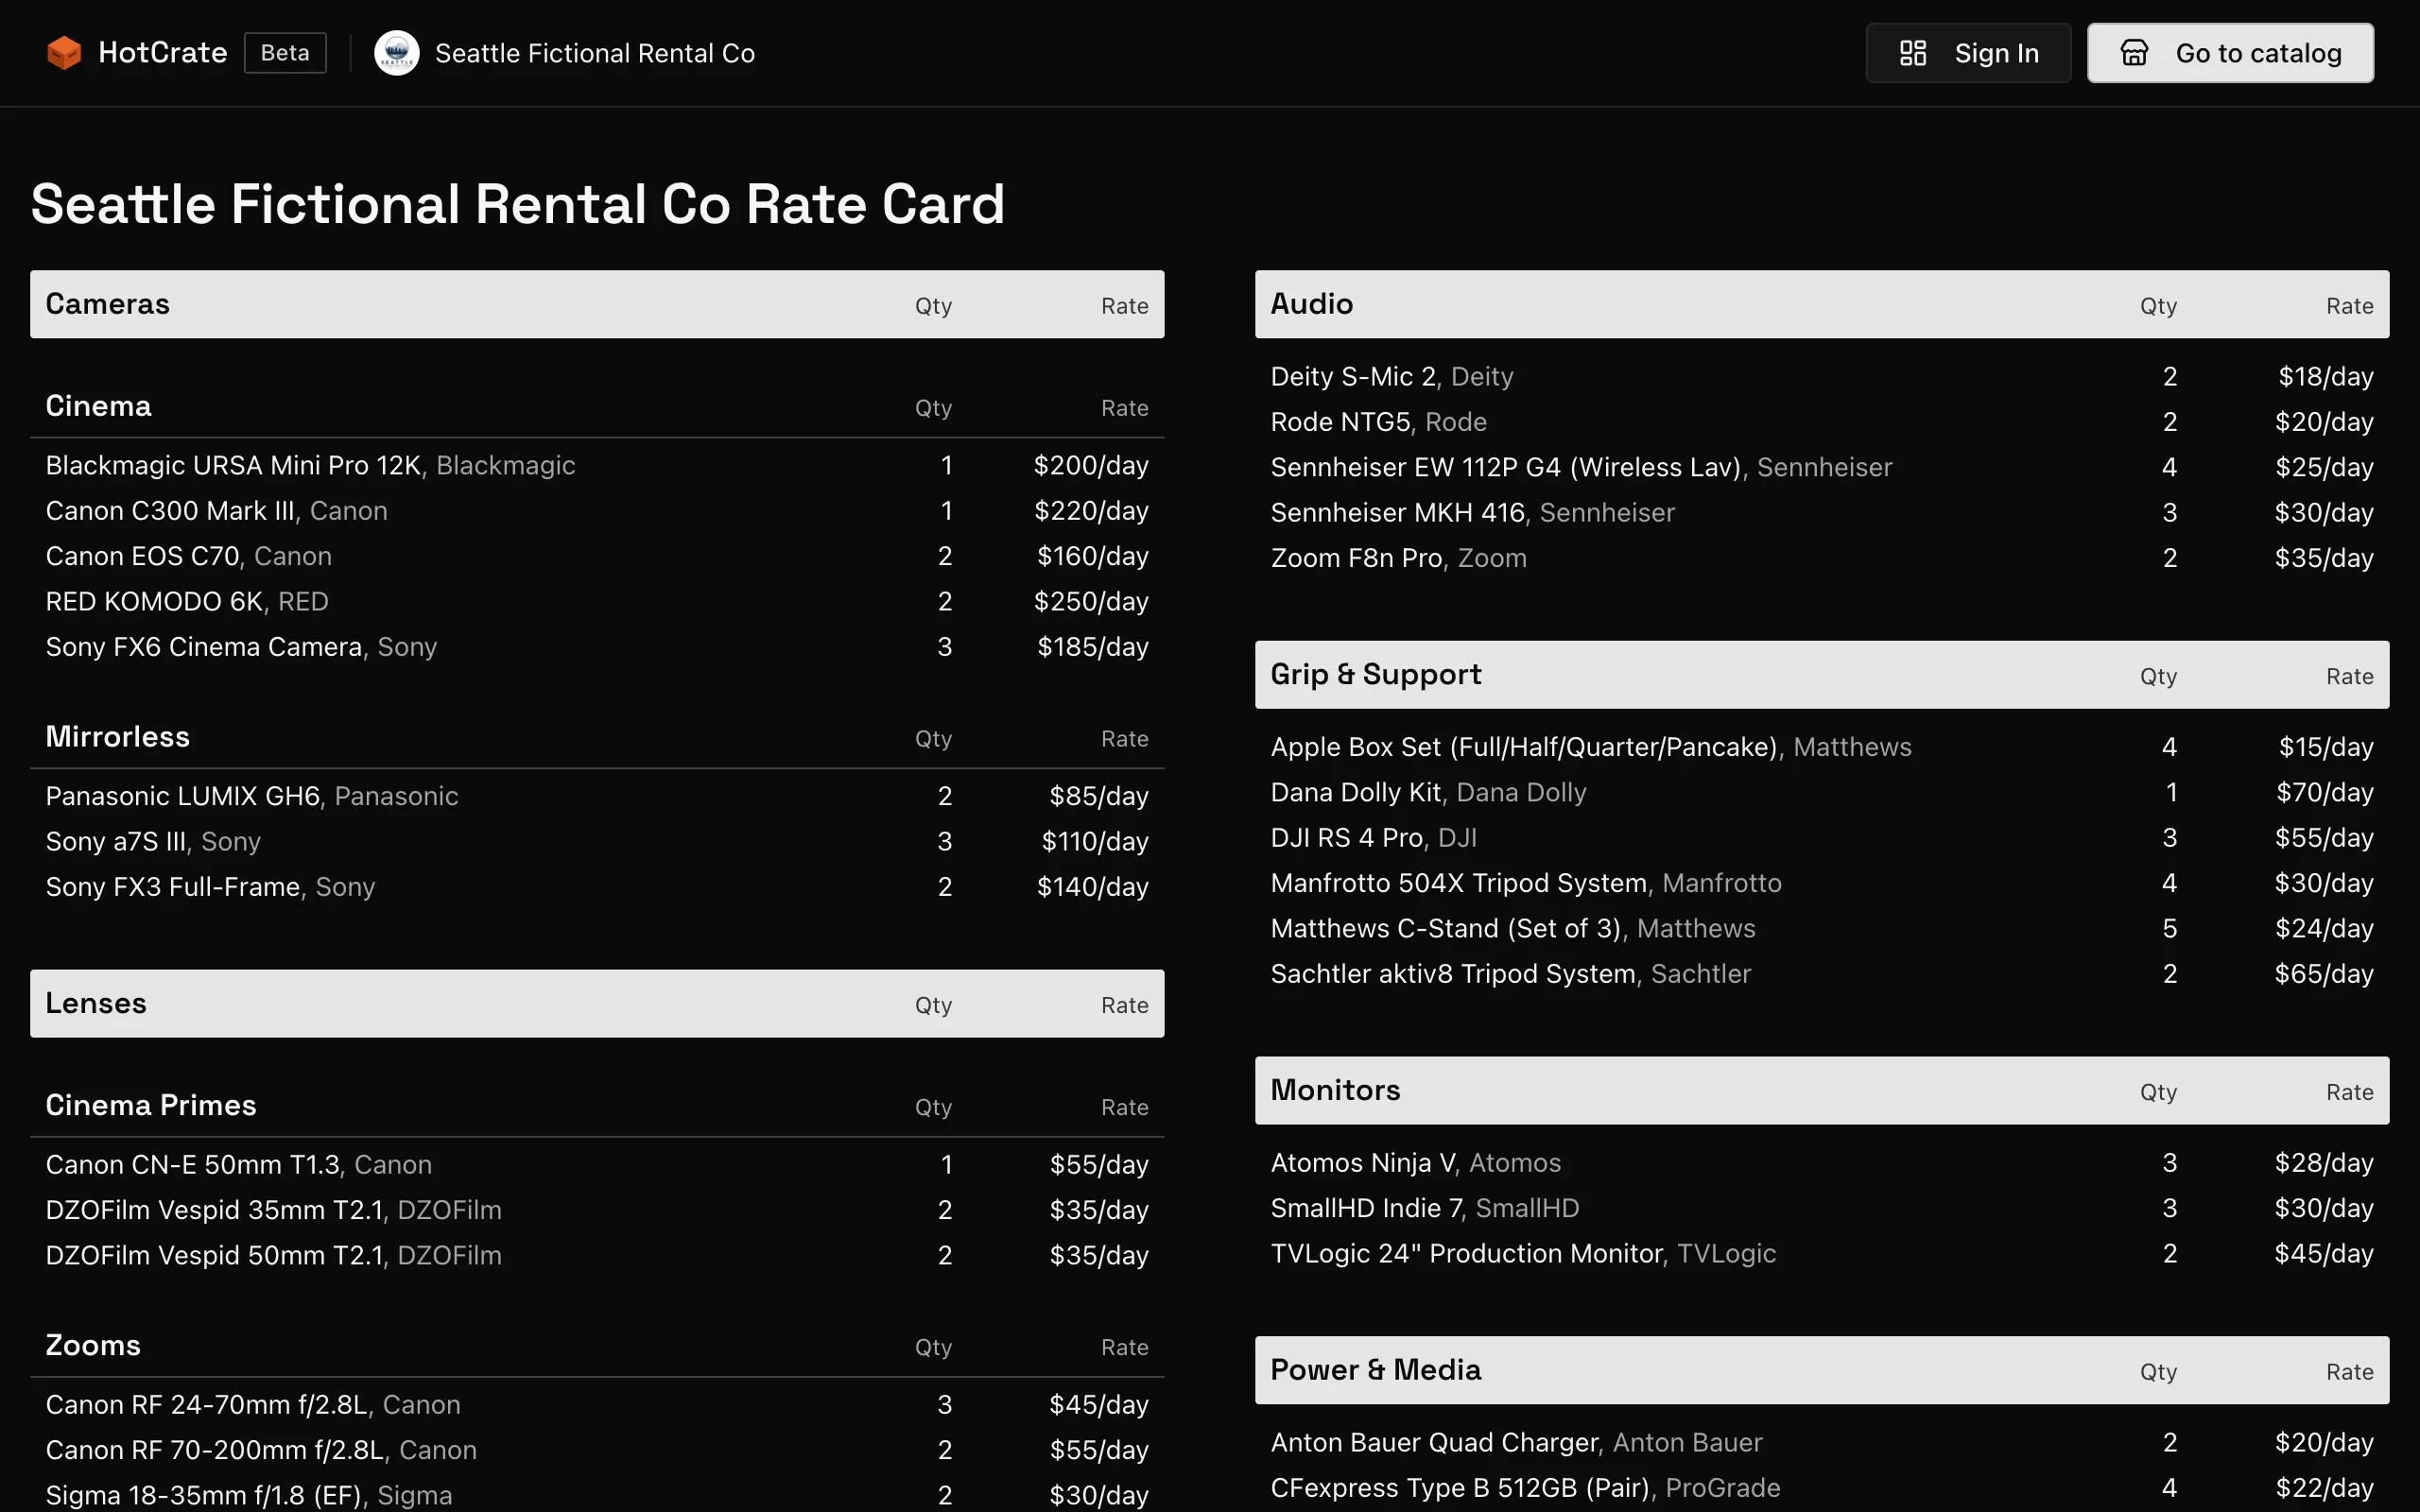2420x1512 pixels.
Task: Click the $185/day rate for Sony FX6
Action: [1093, 647]
